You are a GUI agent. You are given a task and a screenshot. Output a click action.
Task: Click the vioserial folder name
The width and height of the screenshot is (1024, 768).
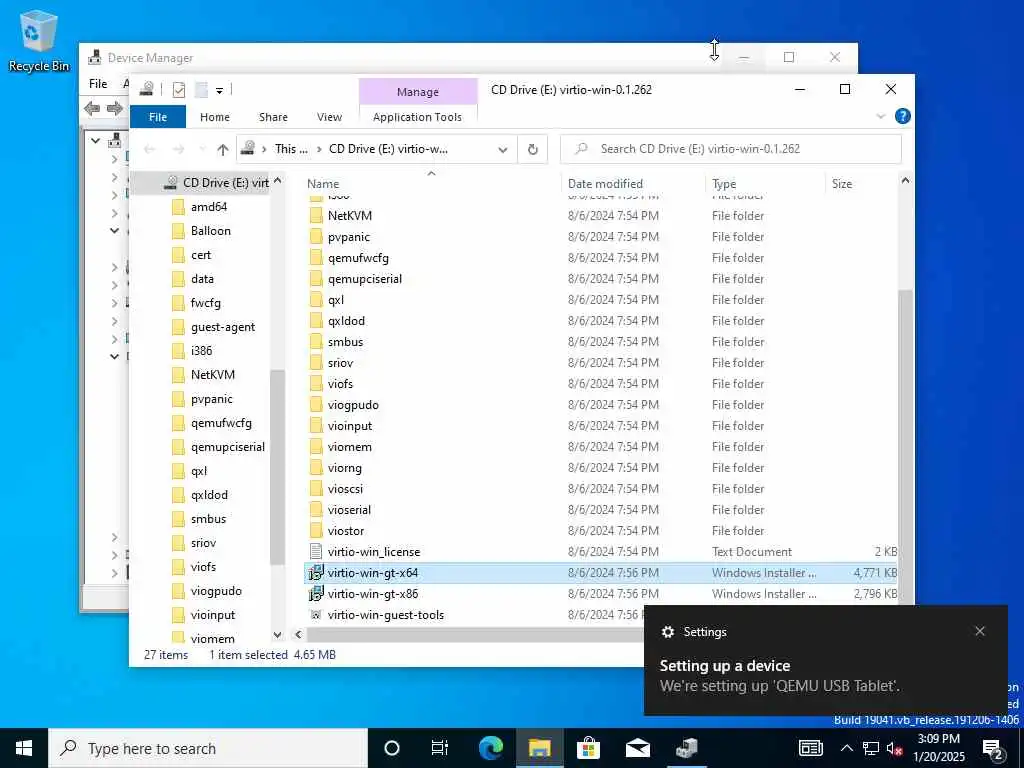pos(349,510)
